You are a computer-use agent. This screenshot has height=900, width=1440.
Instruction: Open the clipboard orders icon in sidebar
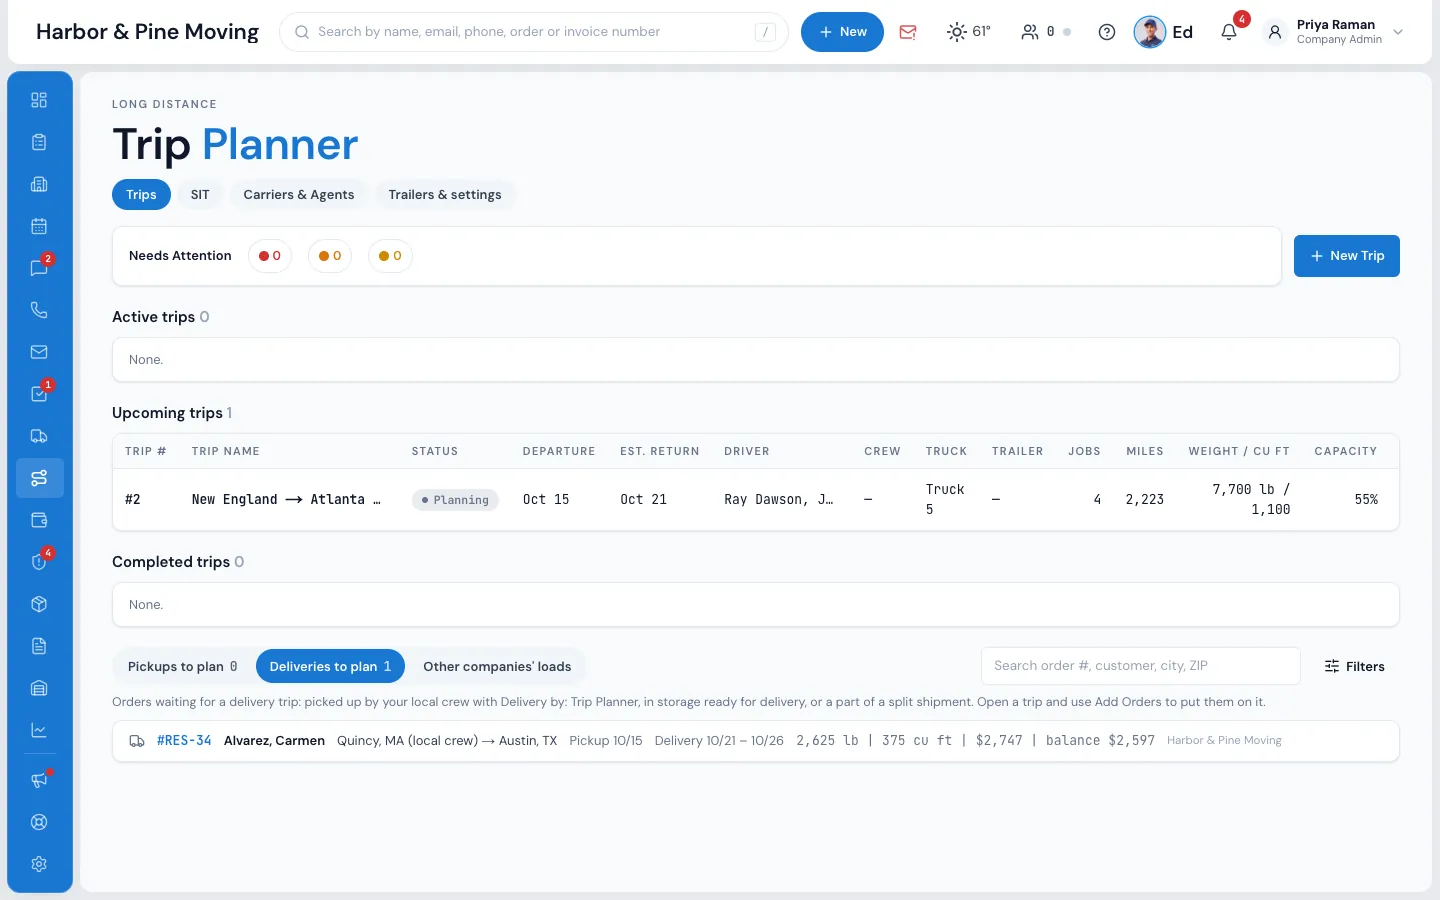[39, 142]
